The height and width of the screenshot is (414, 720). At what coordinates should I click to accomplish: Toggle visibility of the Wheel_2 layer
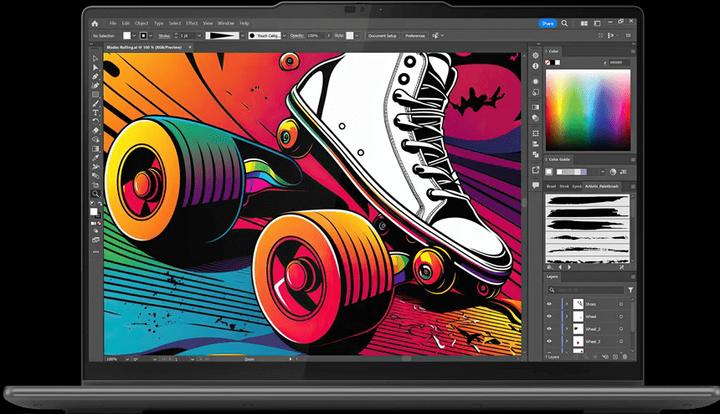click(549, 329)
